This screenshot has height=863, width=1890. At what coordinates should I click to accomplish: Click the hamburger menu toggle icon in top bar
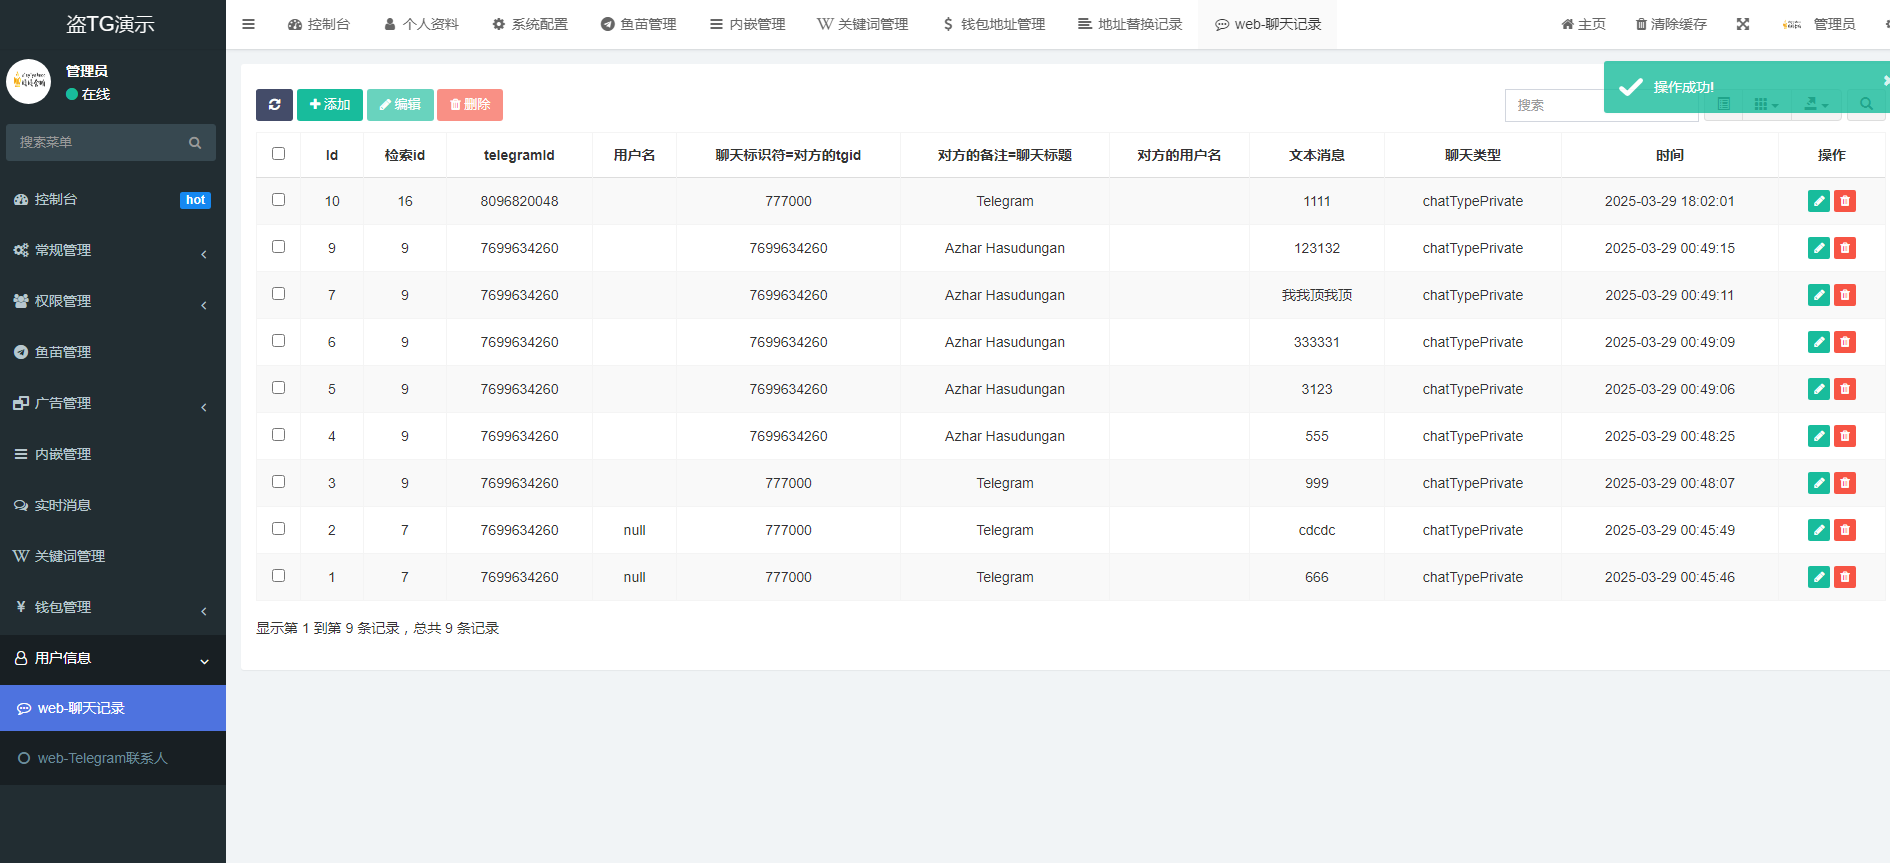(x=249, y=24)
